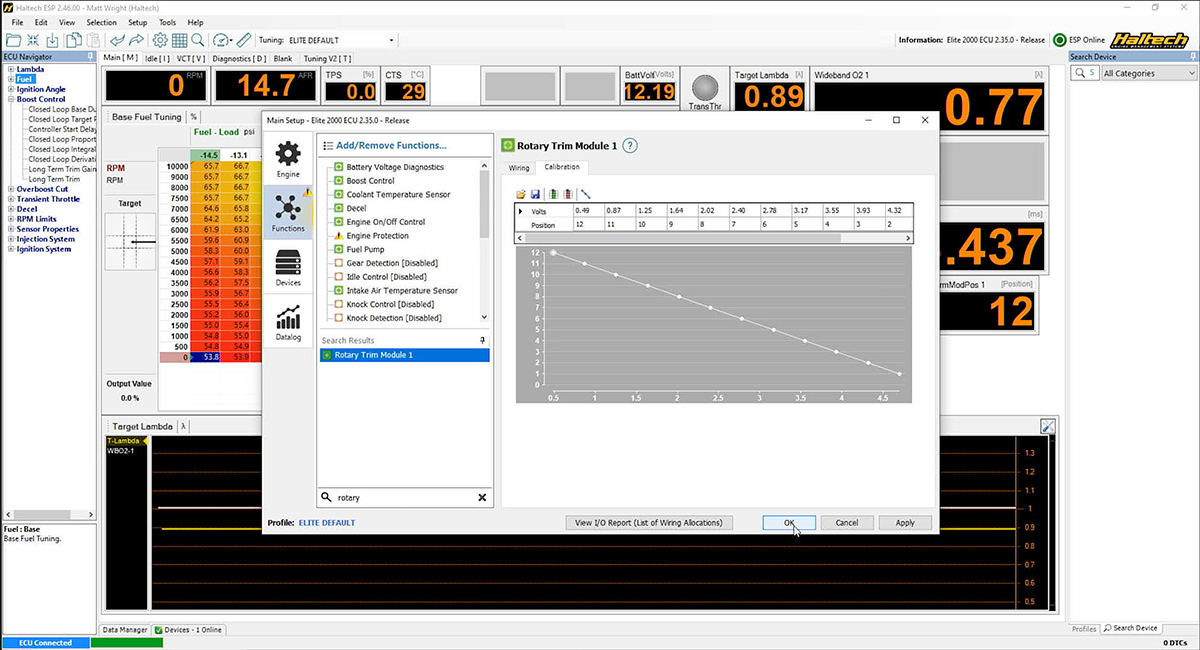This screenshot has width=1200, height=650.
Task: Click the undo arrow in main toolbar
Action: click(x=117, y=40)
